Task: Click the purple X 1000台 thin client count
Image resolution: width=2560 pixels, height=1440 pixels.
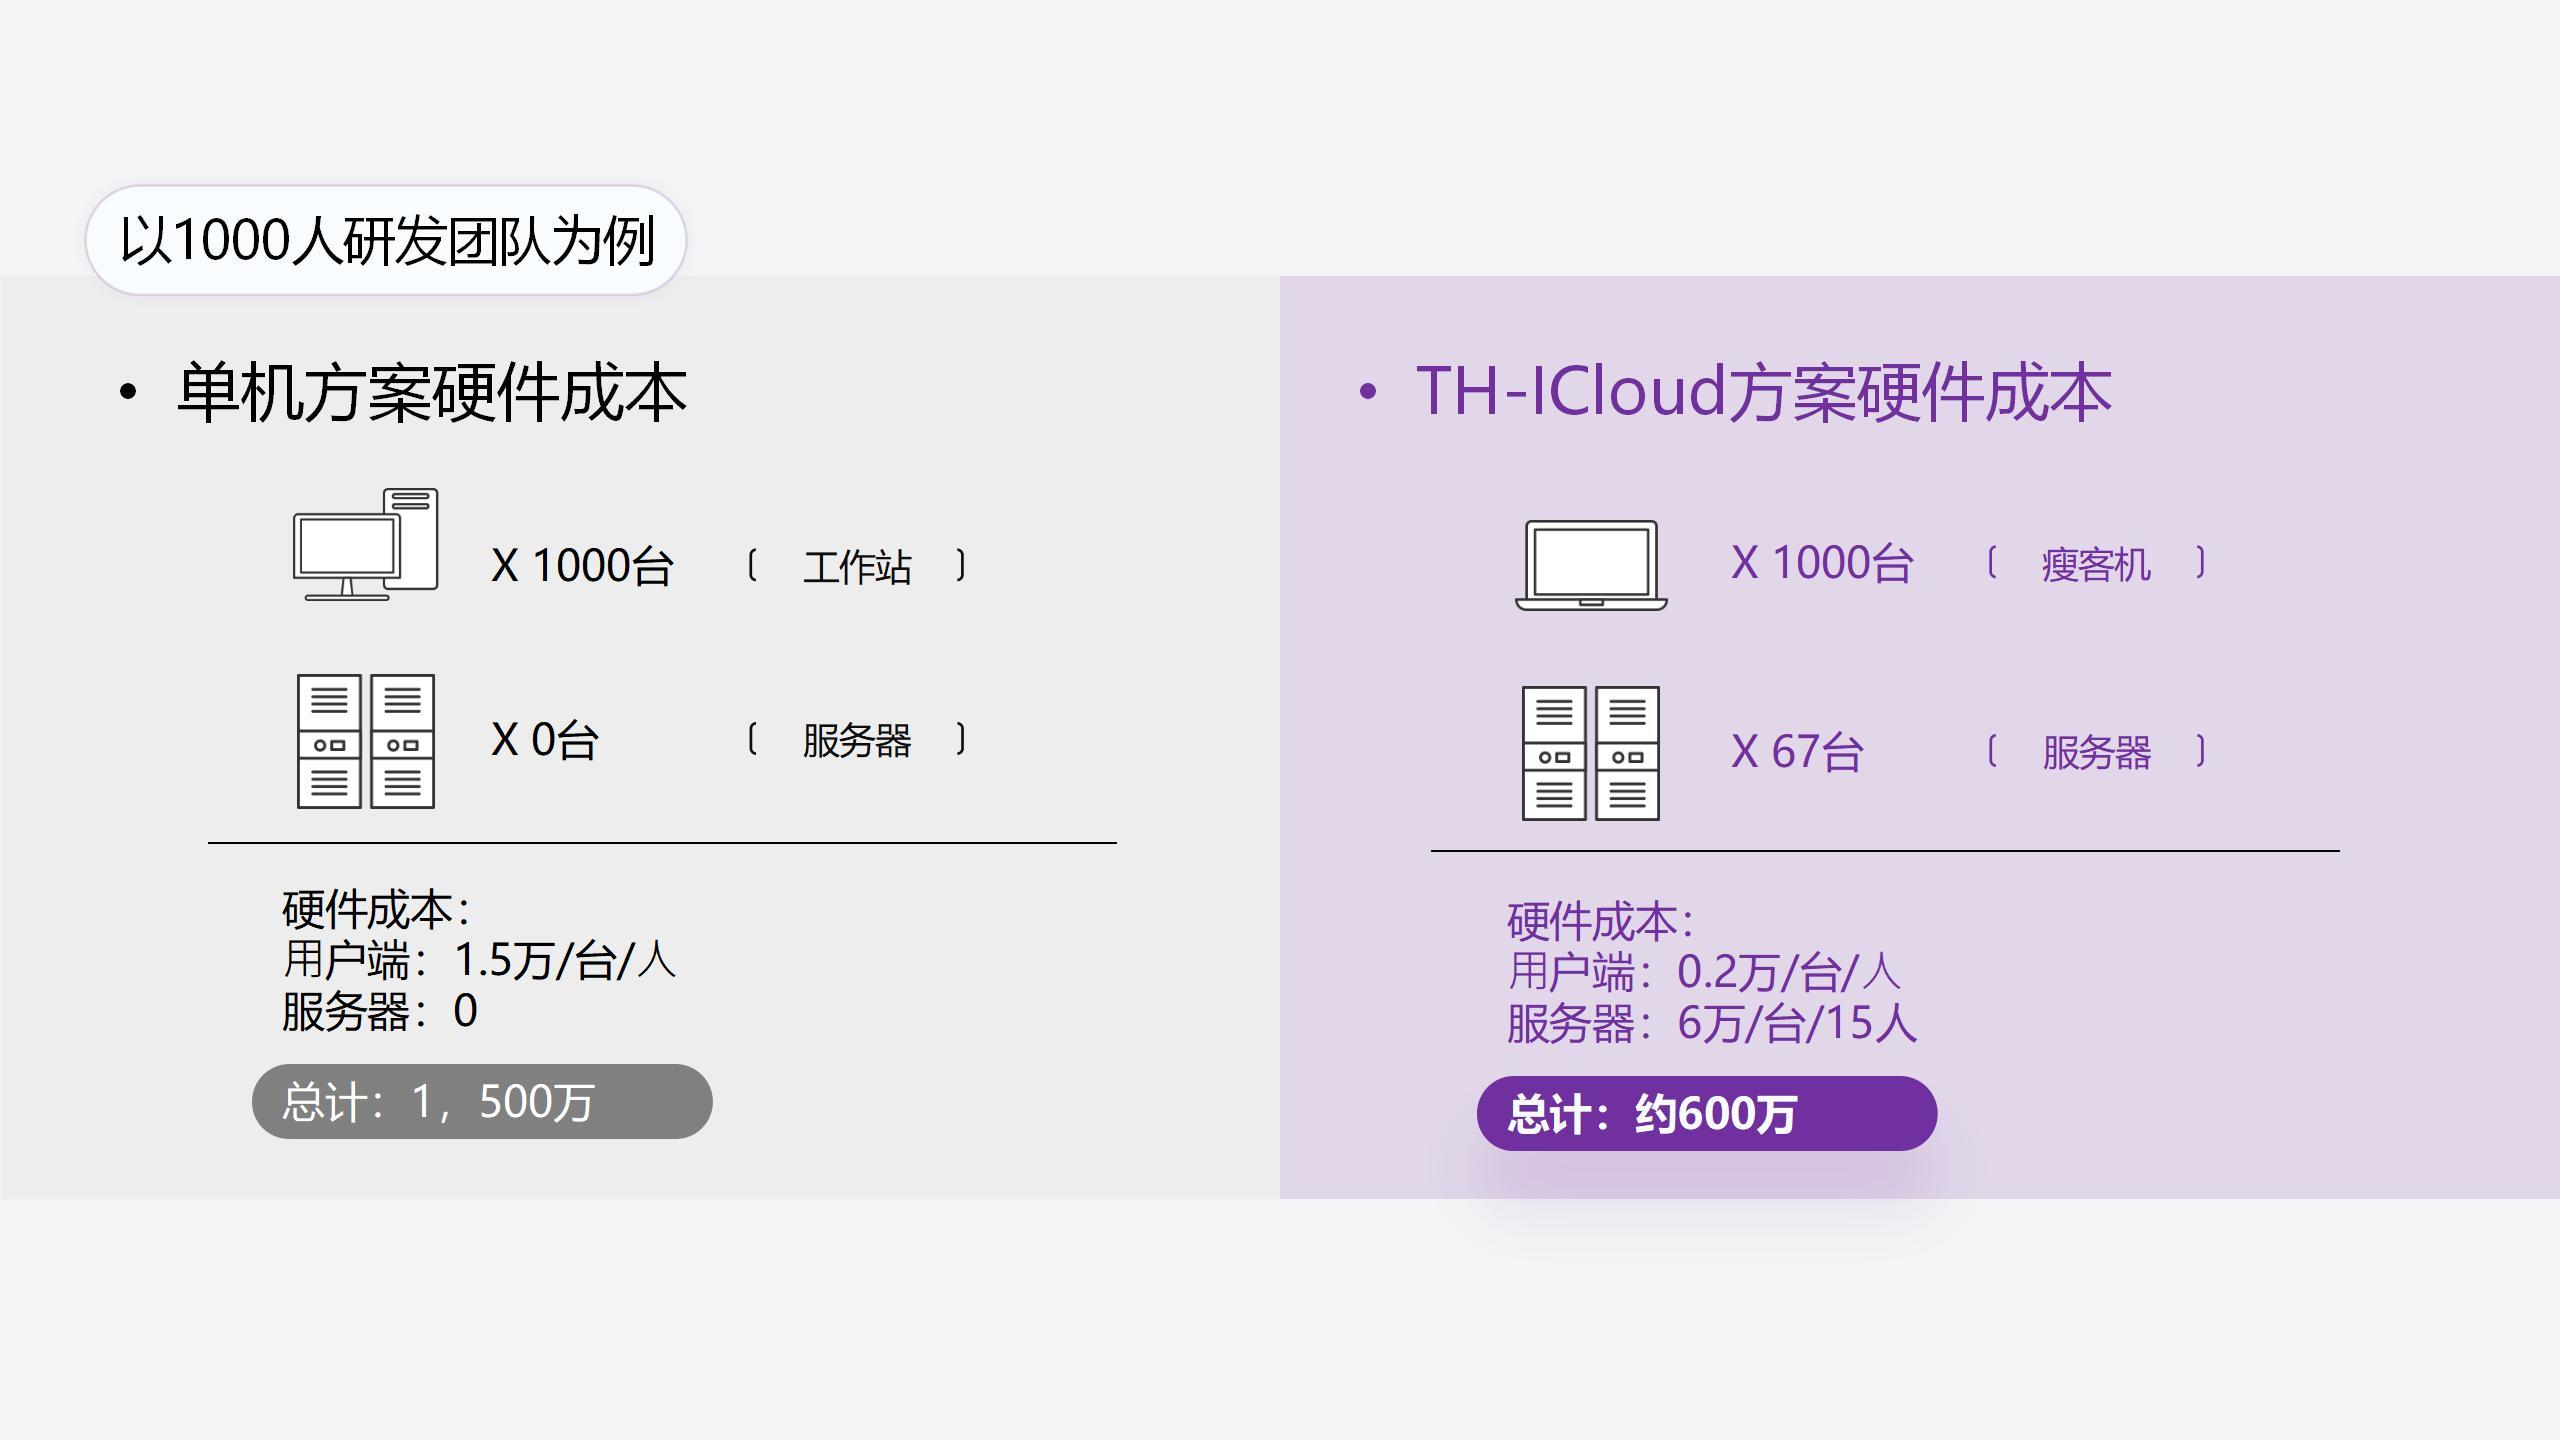Action: click(1822, 563)
